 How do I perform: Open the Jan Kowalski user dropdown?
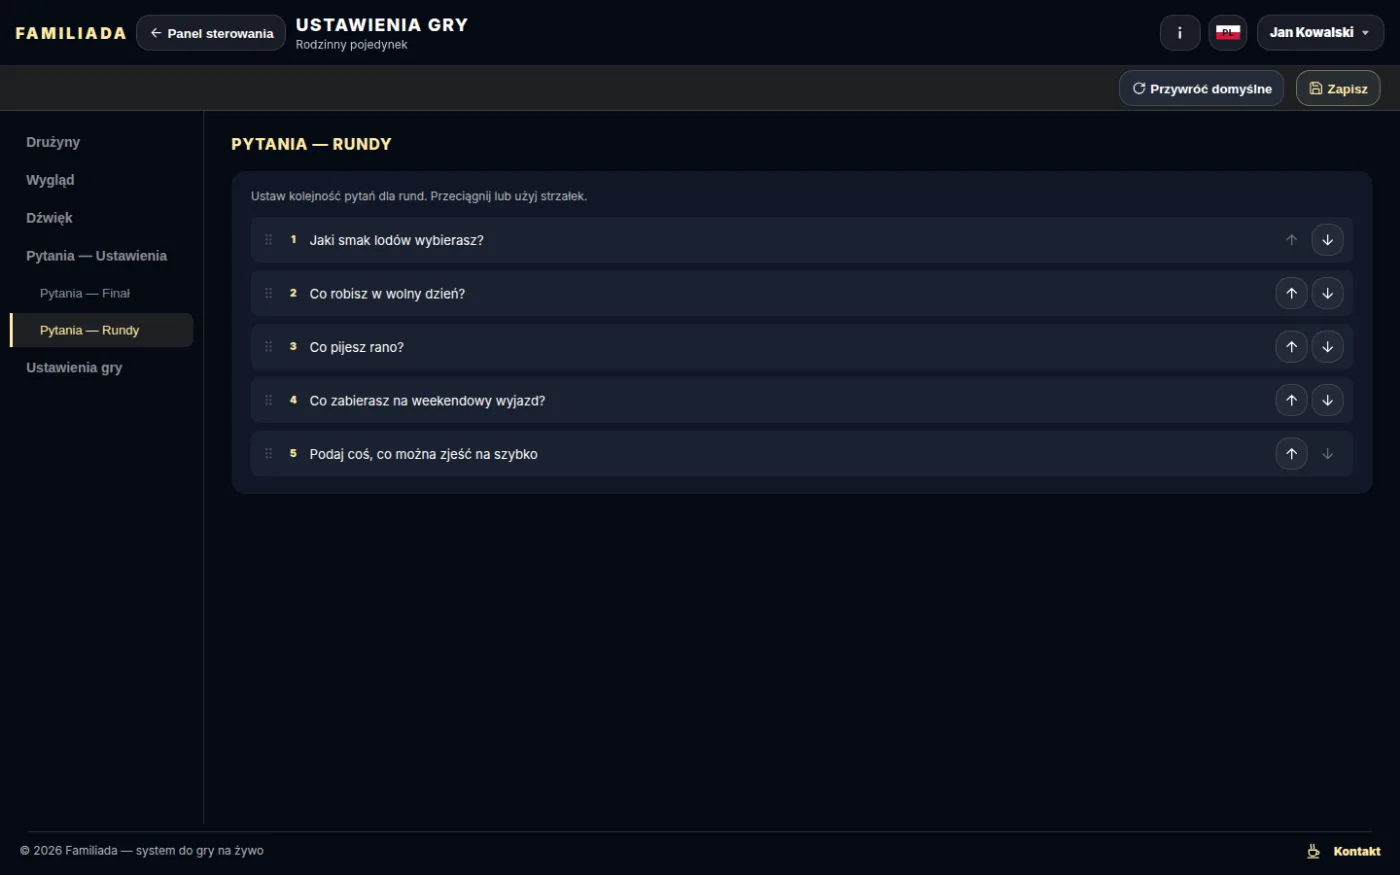click(x=1320, y=33)
